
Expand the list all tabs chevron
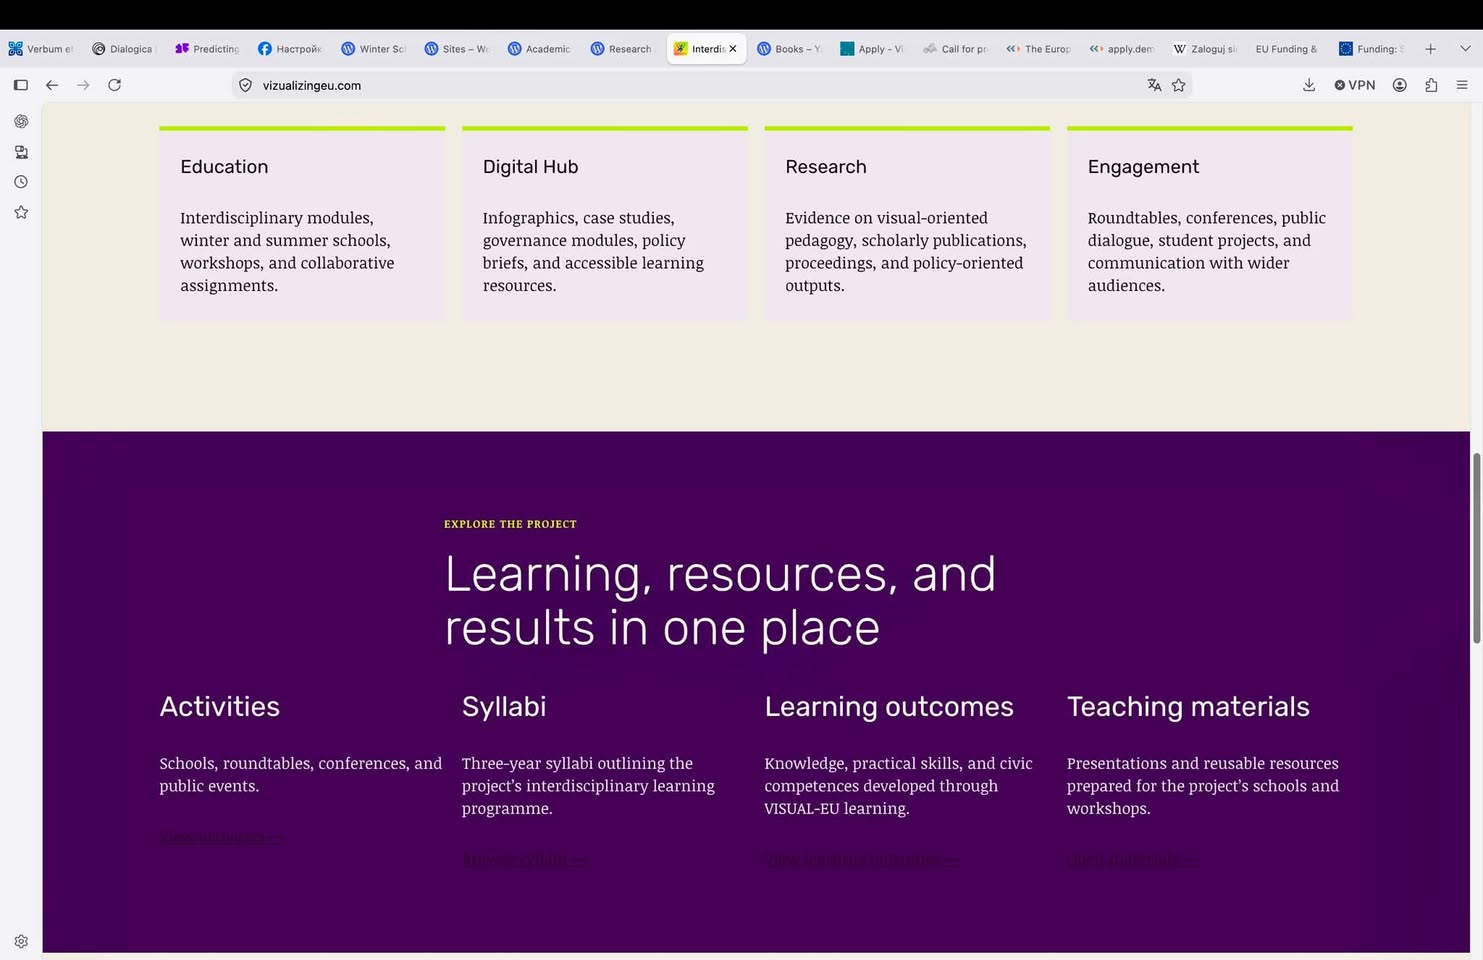pos(1465,48)
